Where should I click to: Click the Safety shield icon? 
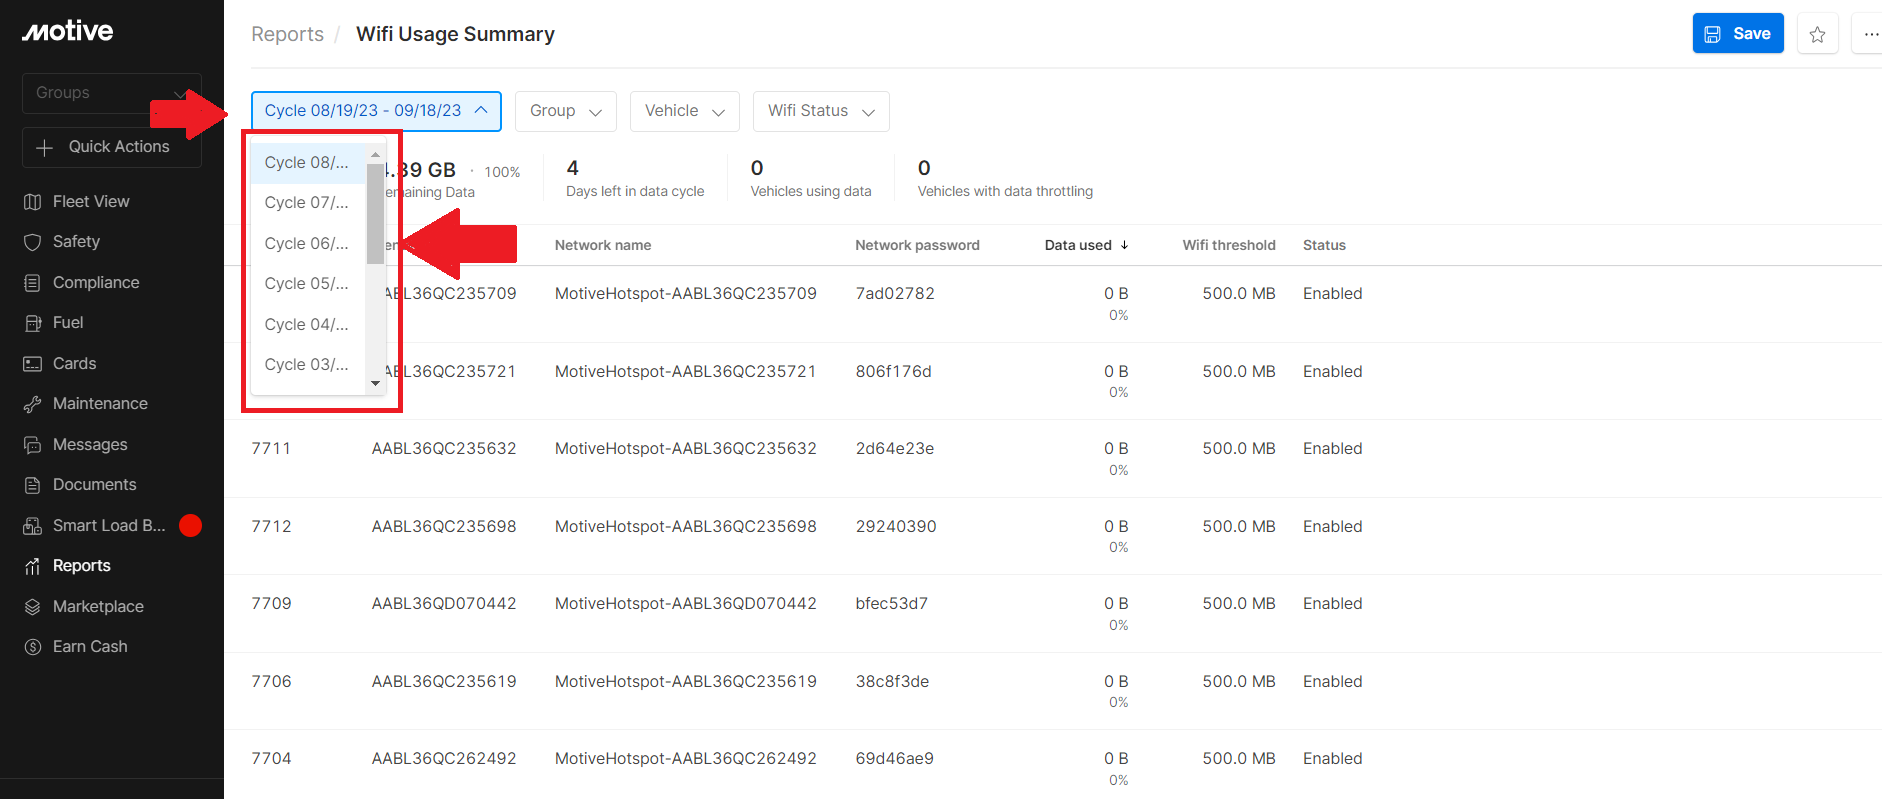(32, 242)
